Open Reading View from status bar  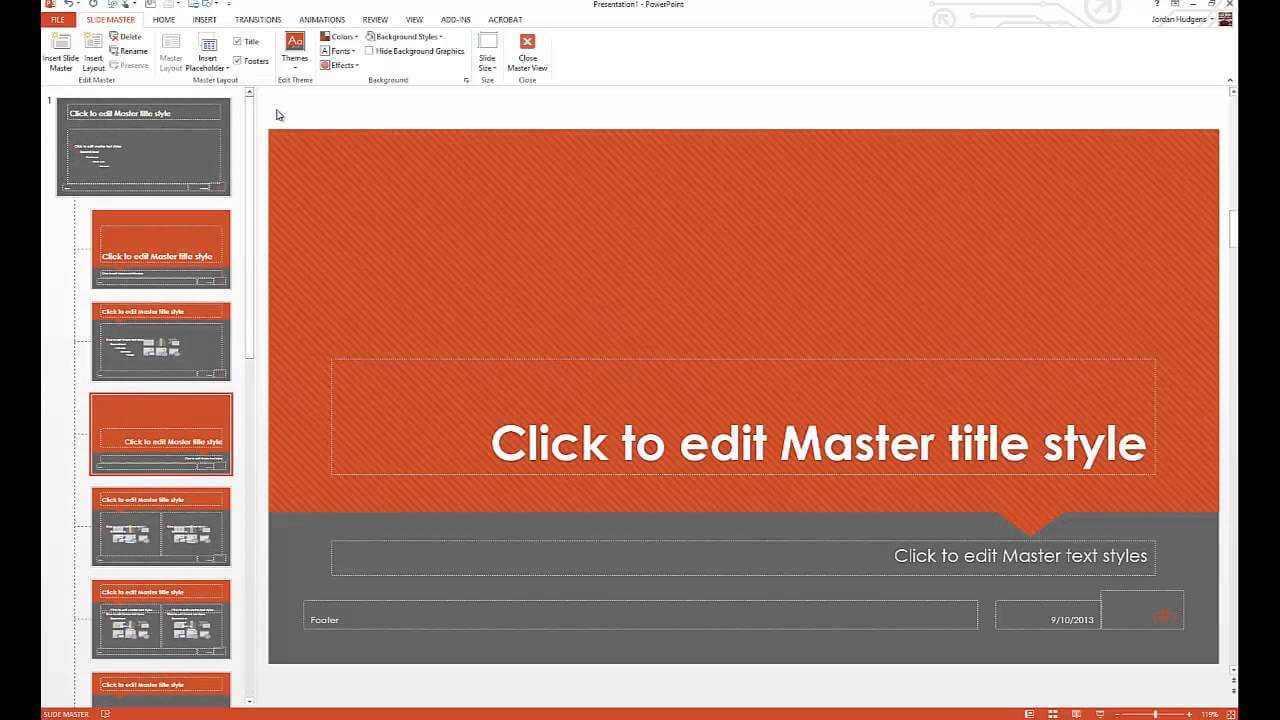click(x=1074, y=714)
